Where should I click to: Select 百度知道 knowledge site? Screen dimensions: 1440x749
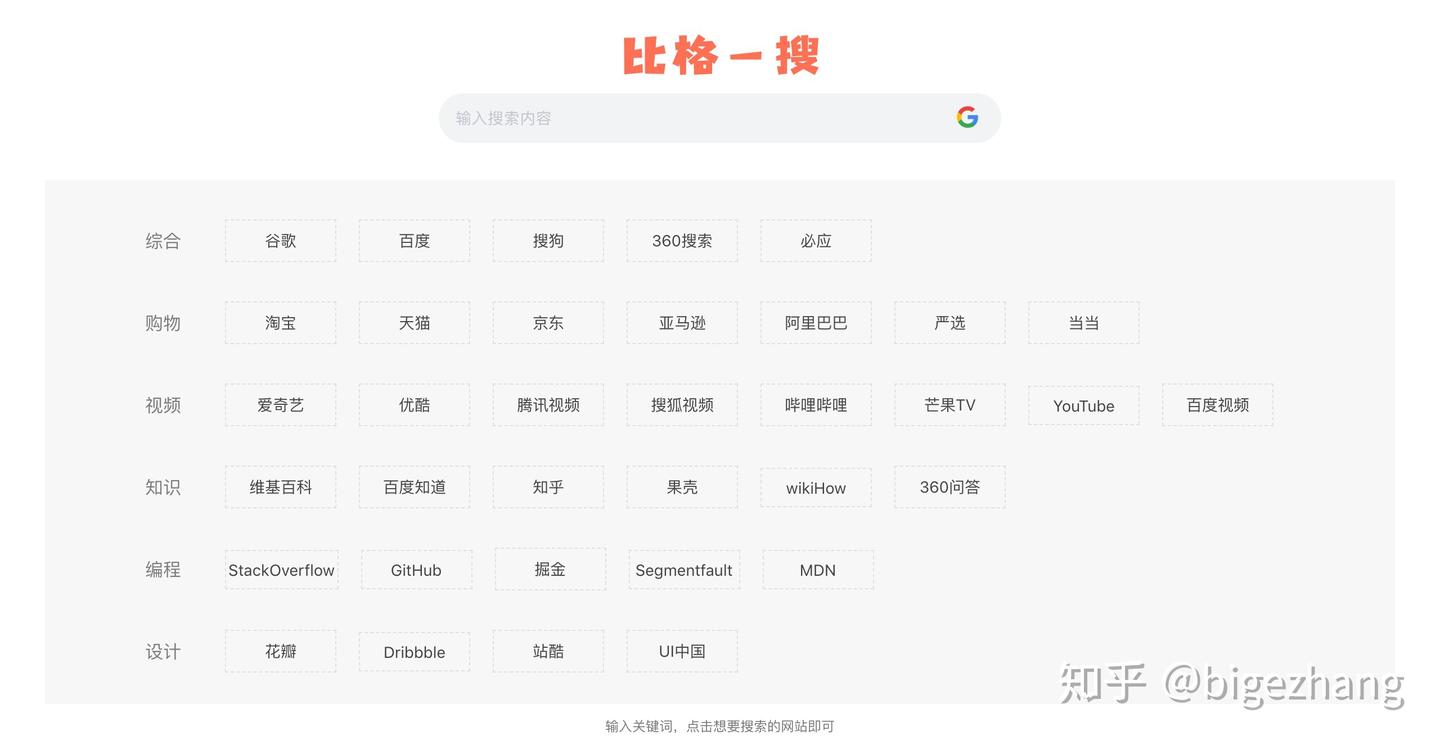(x=414, y=487)
